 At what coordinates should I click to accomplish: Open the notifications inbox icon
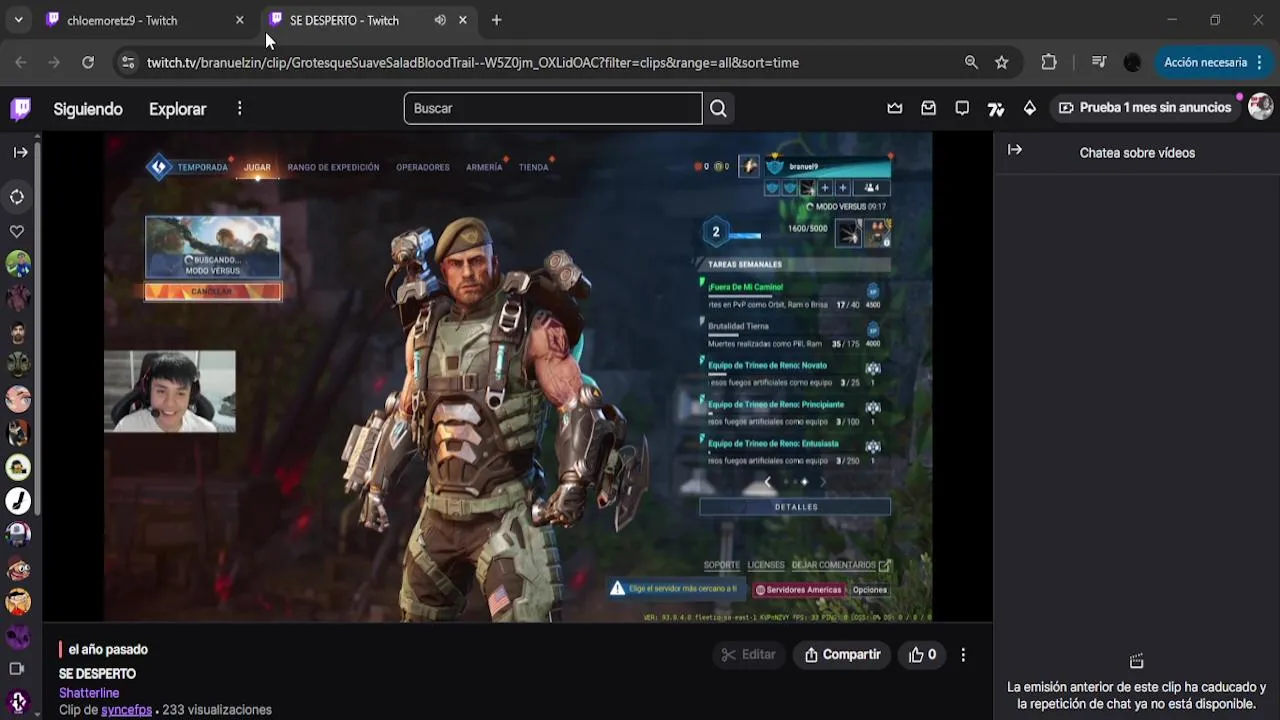tap(929, 108)
